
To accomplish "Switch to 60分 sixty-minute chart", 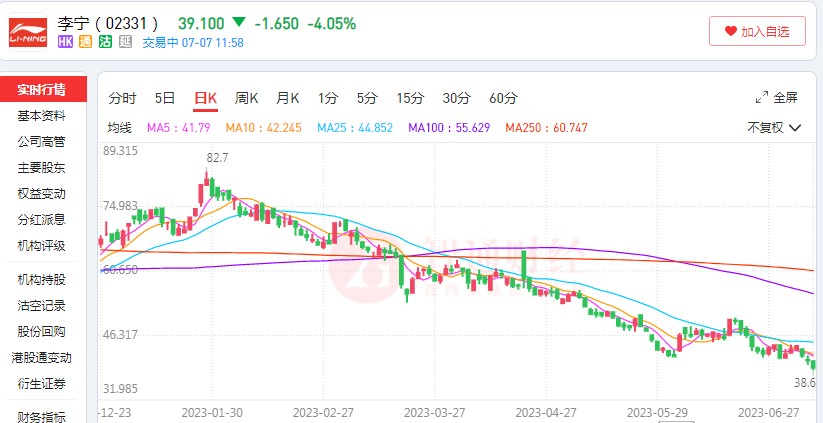I will point(503,98).
